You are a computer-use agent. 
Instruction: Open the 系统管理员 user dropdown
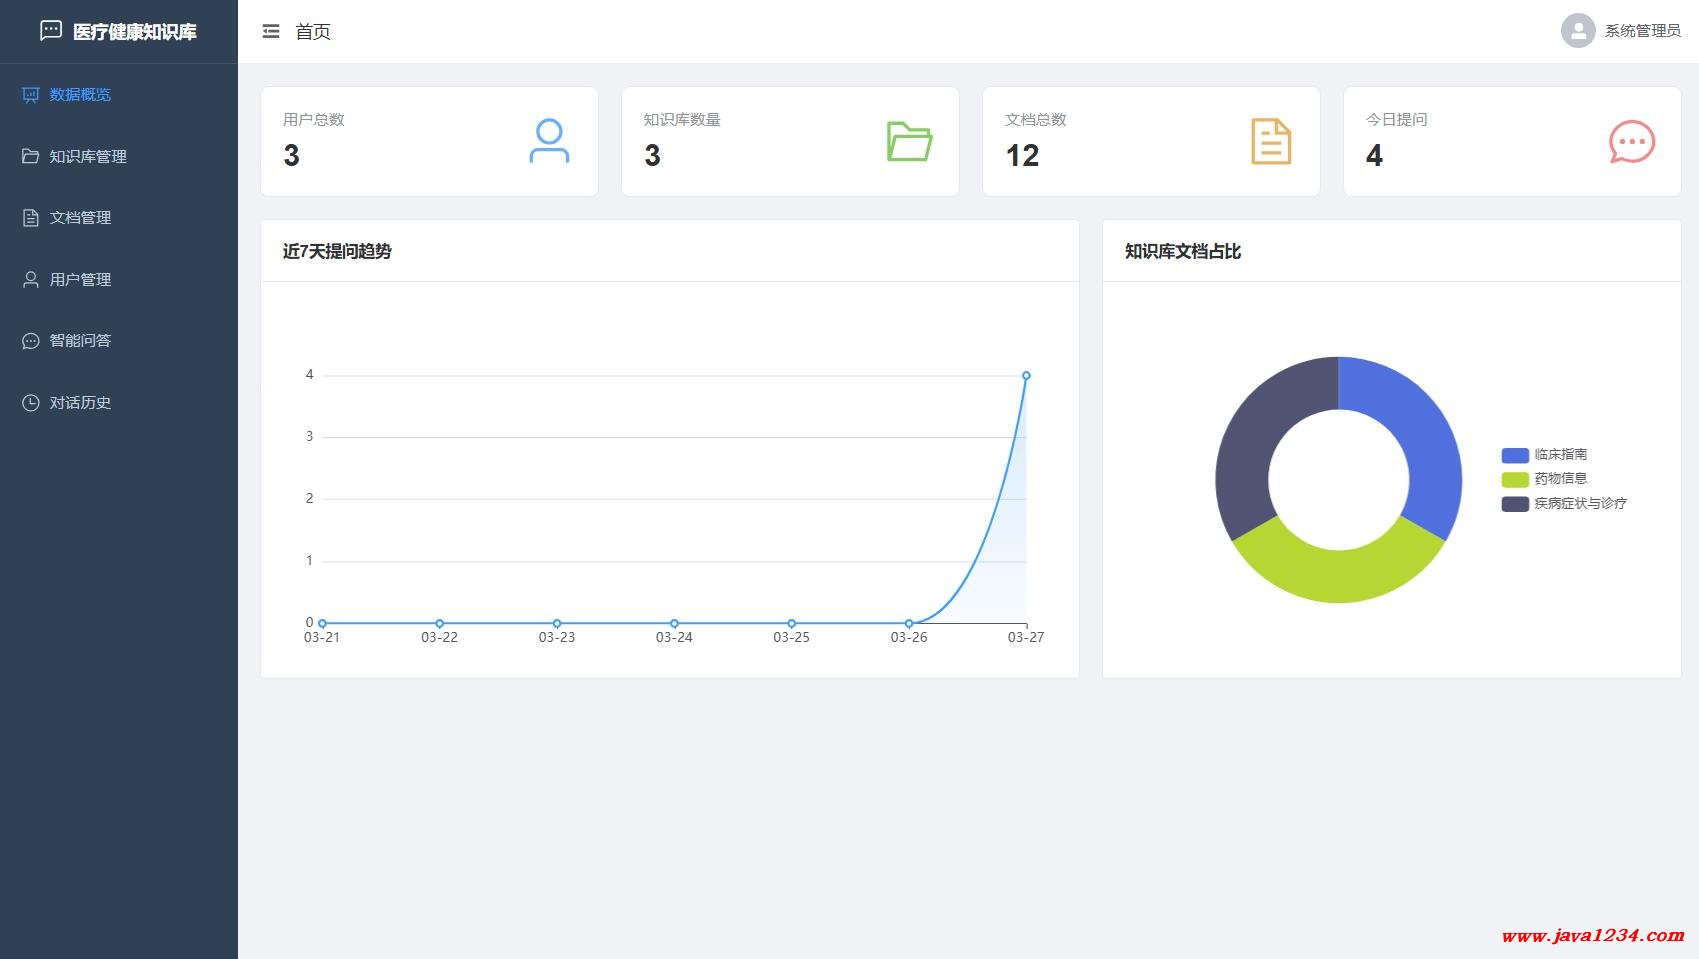tap(1642, 31)
